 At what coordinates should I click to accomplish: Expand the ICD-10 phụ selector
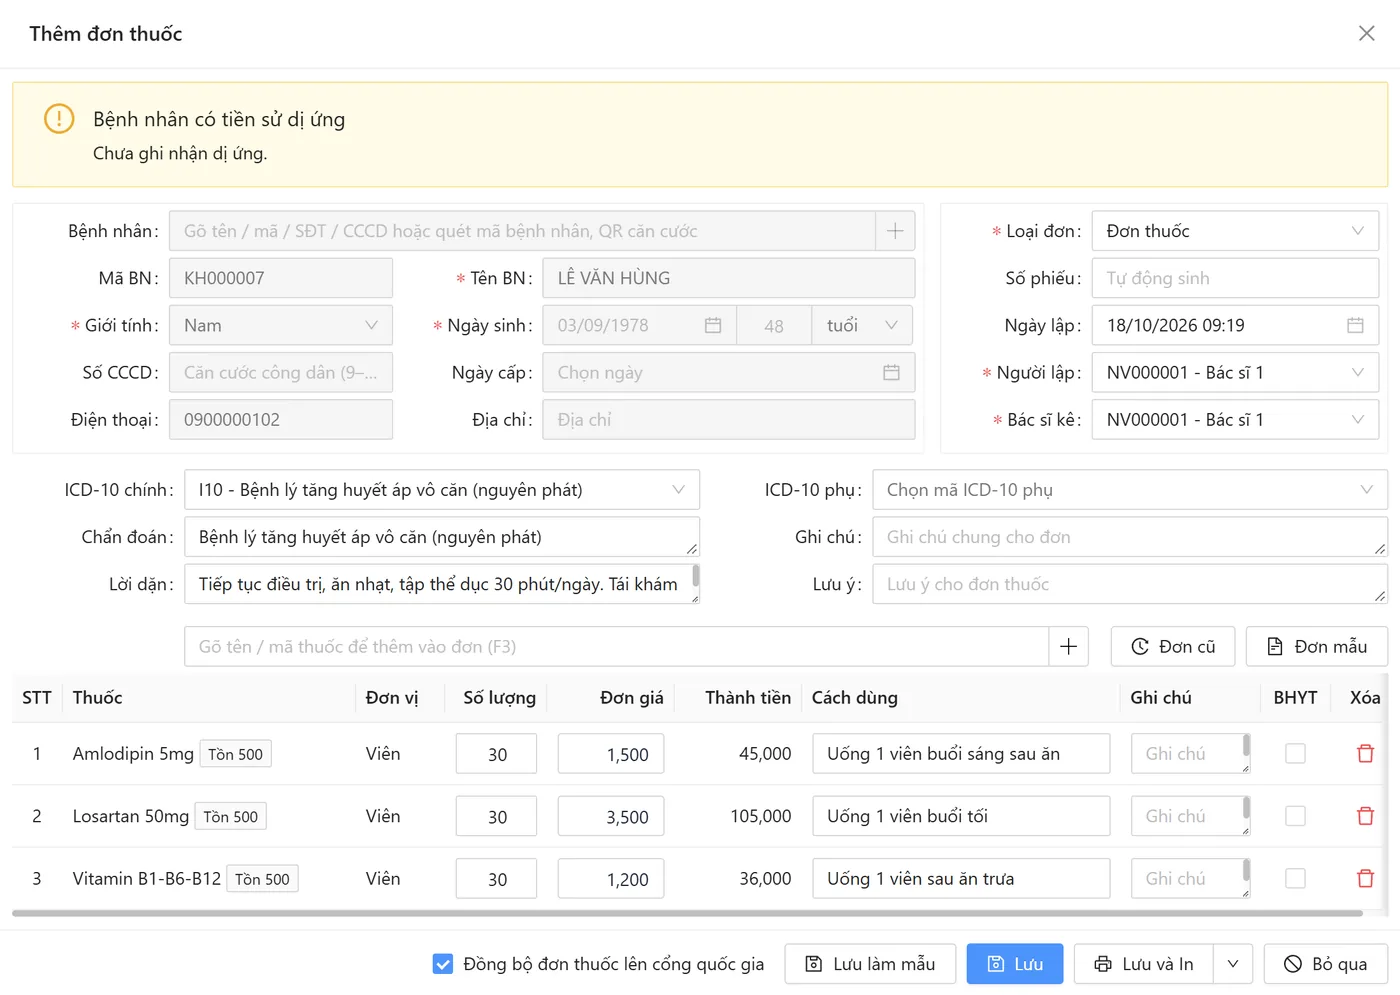1130,490
